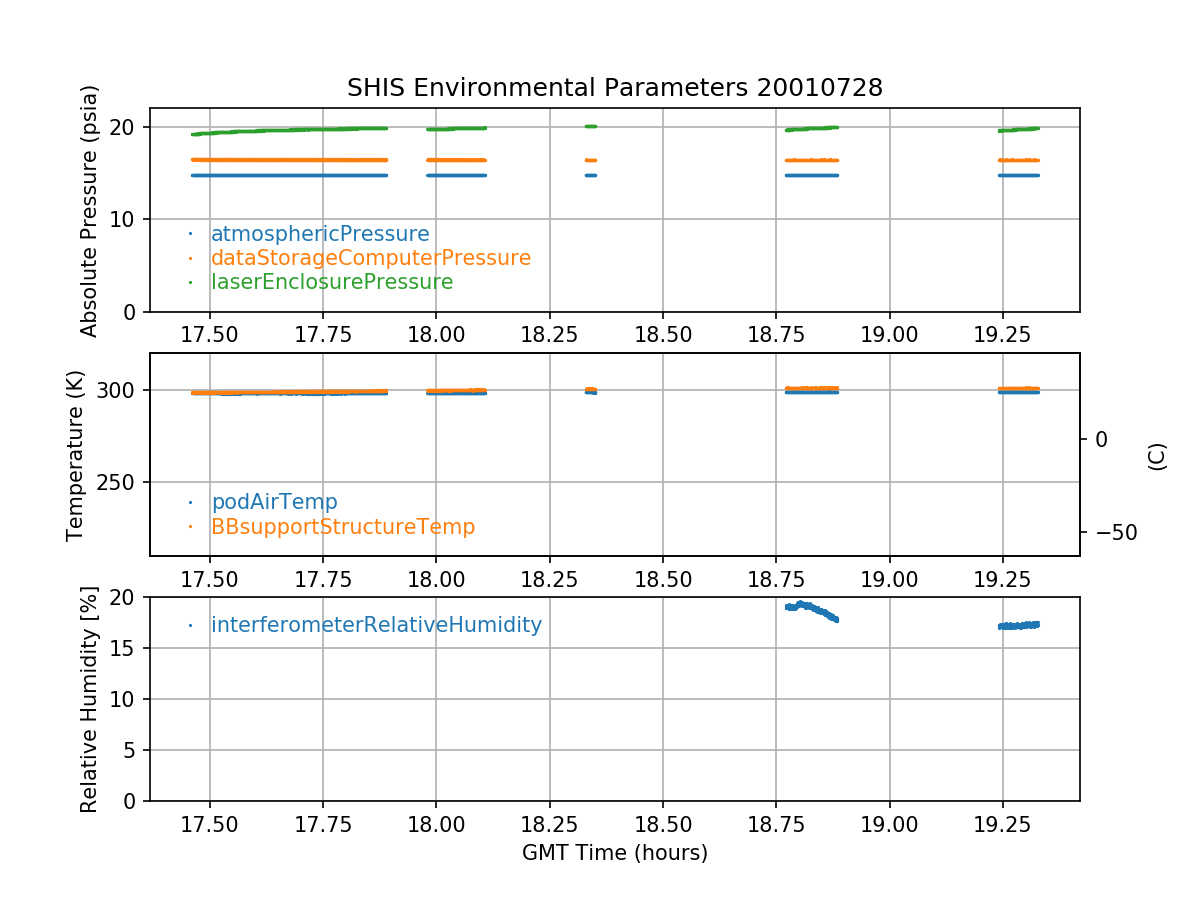The height and width of the screenshot is (900, 1200).
Task: Click the SHIS Environmental Parameters plot title
Action: 614,88
